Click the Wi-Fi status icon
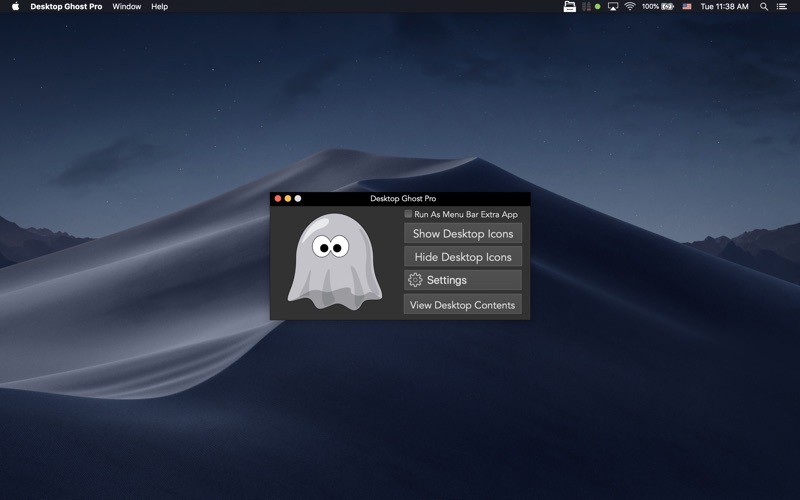800x500 pixels. [x=630, y=7]
